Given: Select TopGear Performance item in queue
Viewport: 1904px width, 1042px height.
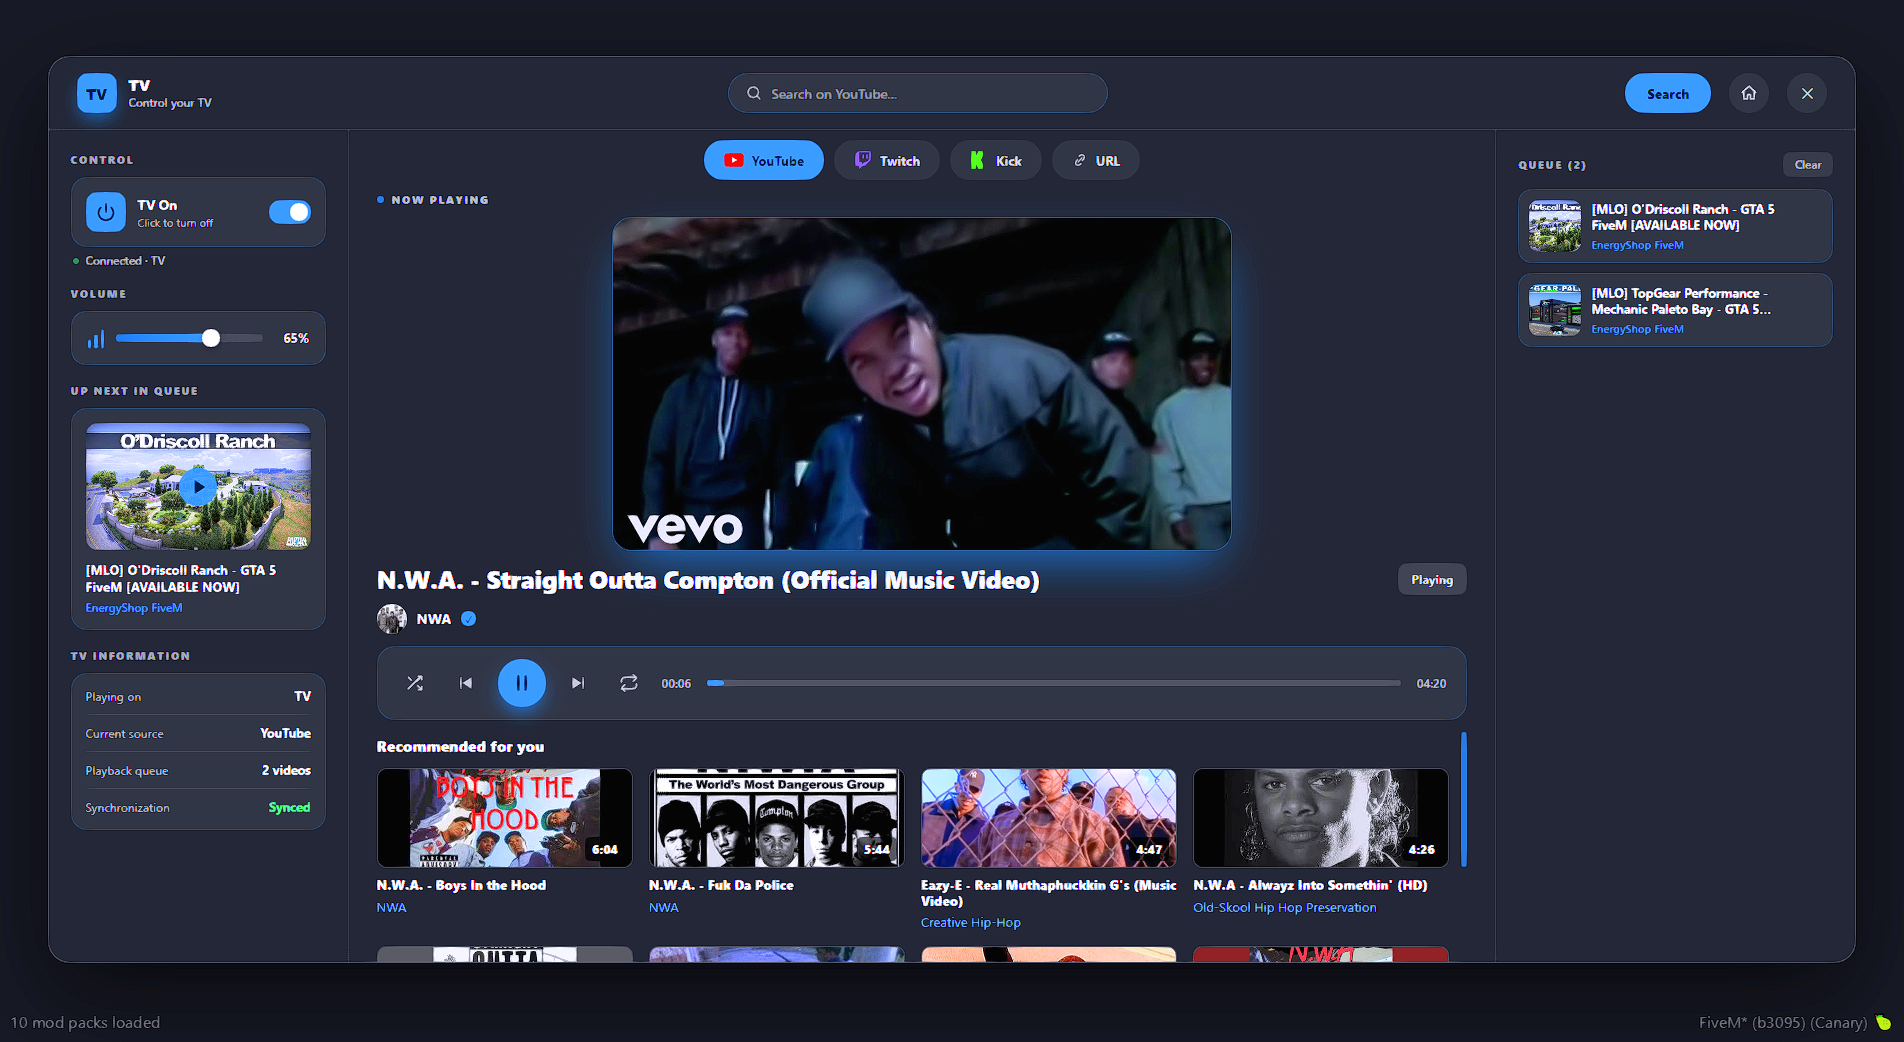Looking at the screenshot, I should coord(1675,310).
